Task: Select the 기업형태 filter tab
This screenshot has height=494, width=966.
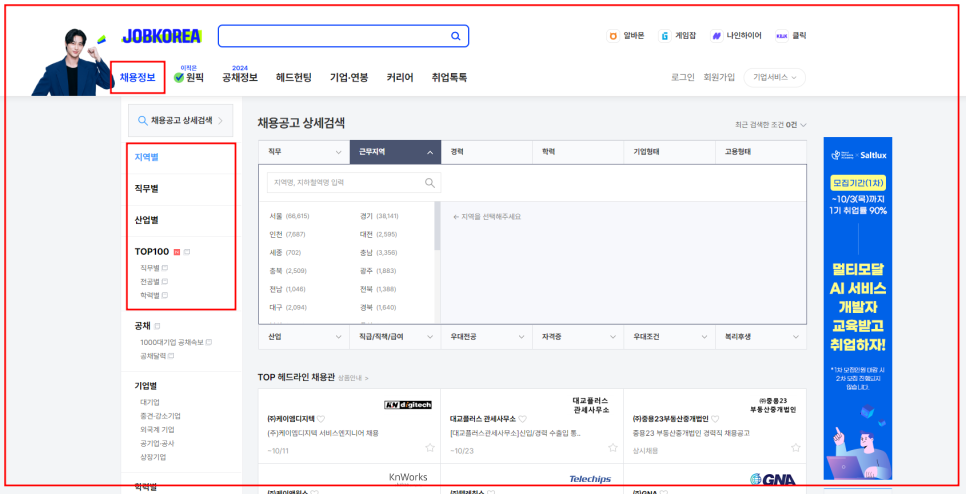Action: coord(669,152)
